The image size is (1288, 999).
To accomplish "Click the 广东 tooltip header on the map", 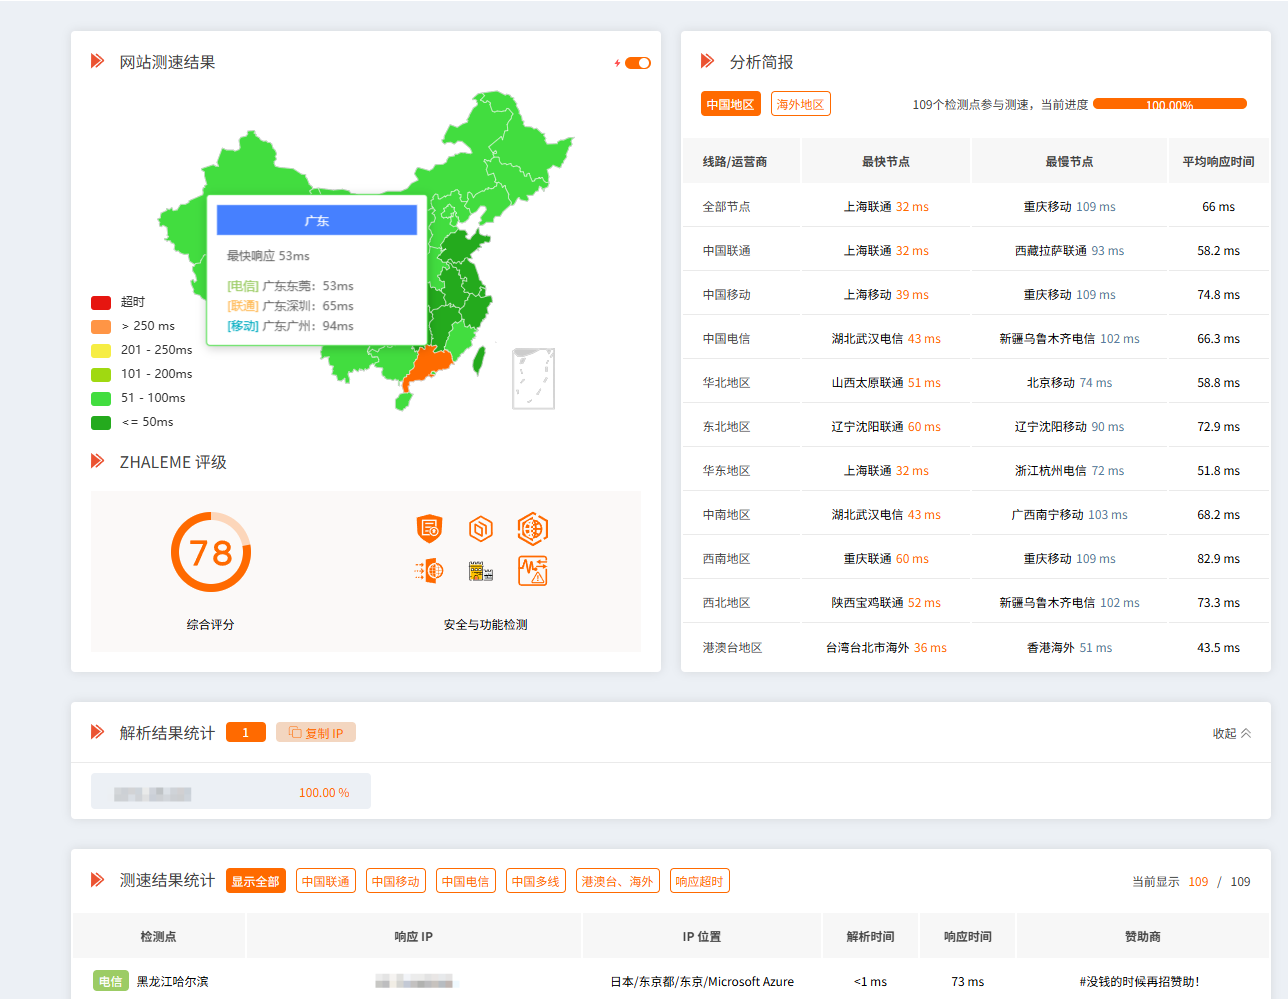I will point(317,218).
